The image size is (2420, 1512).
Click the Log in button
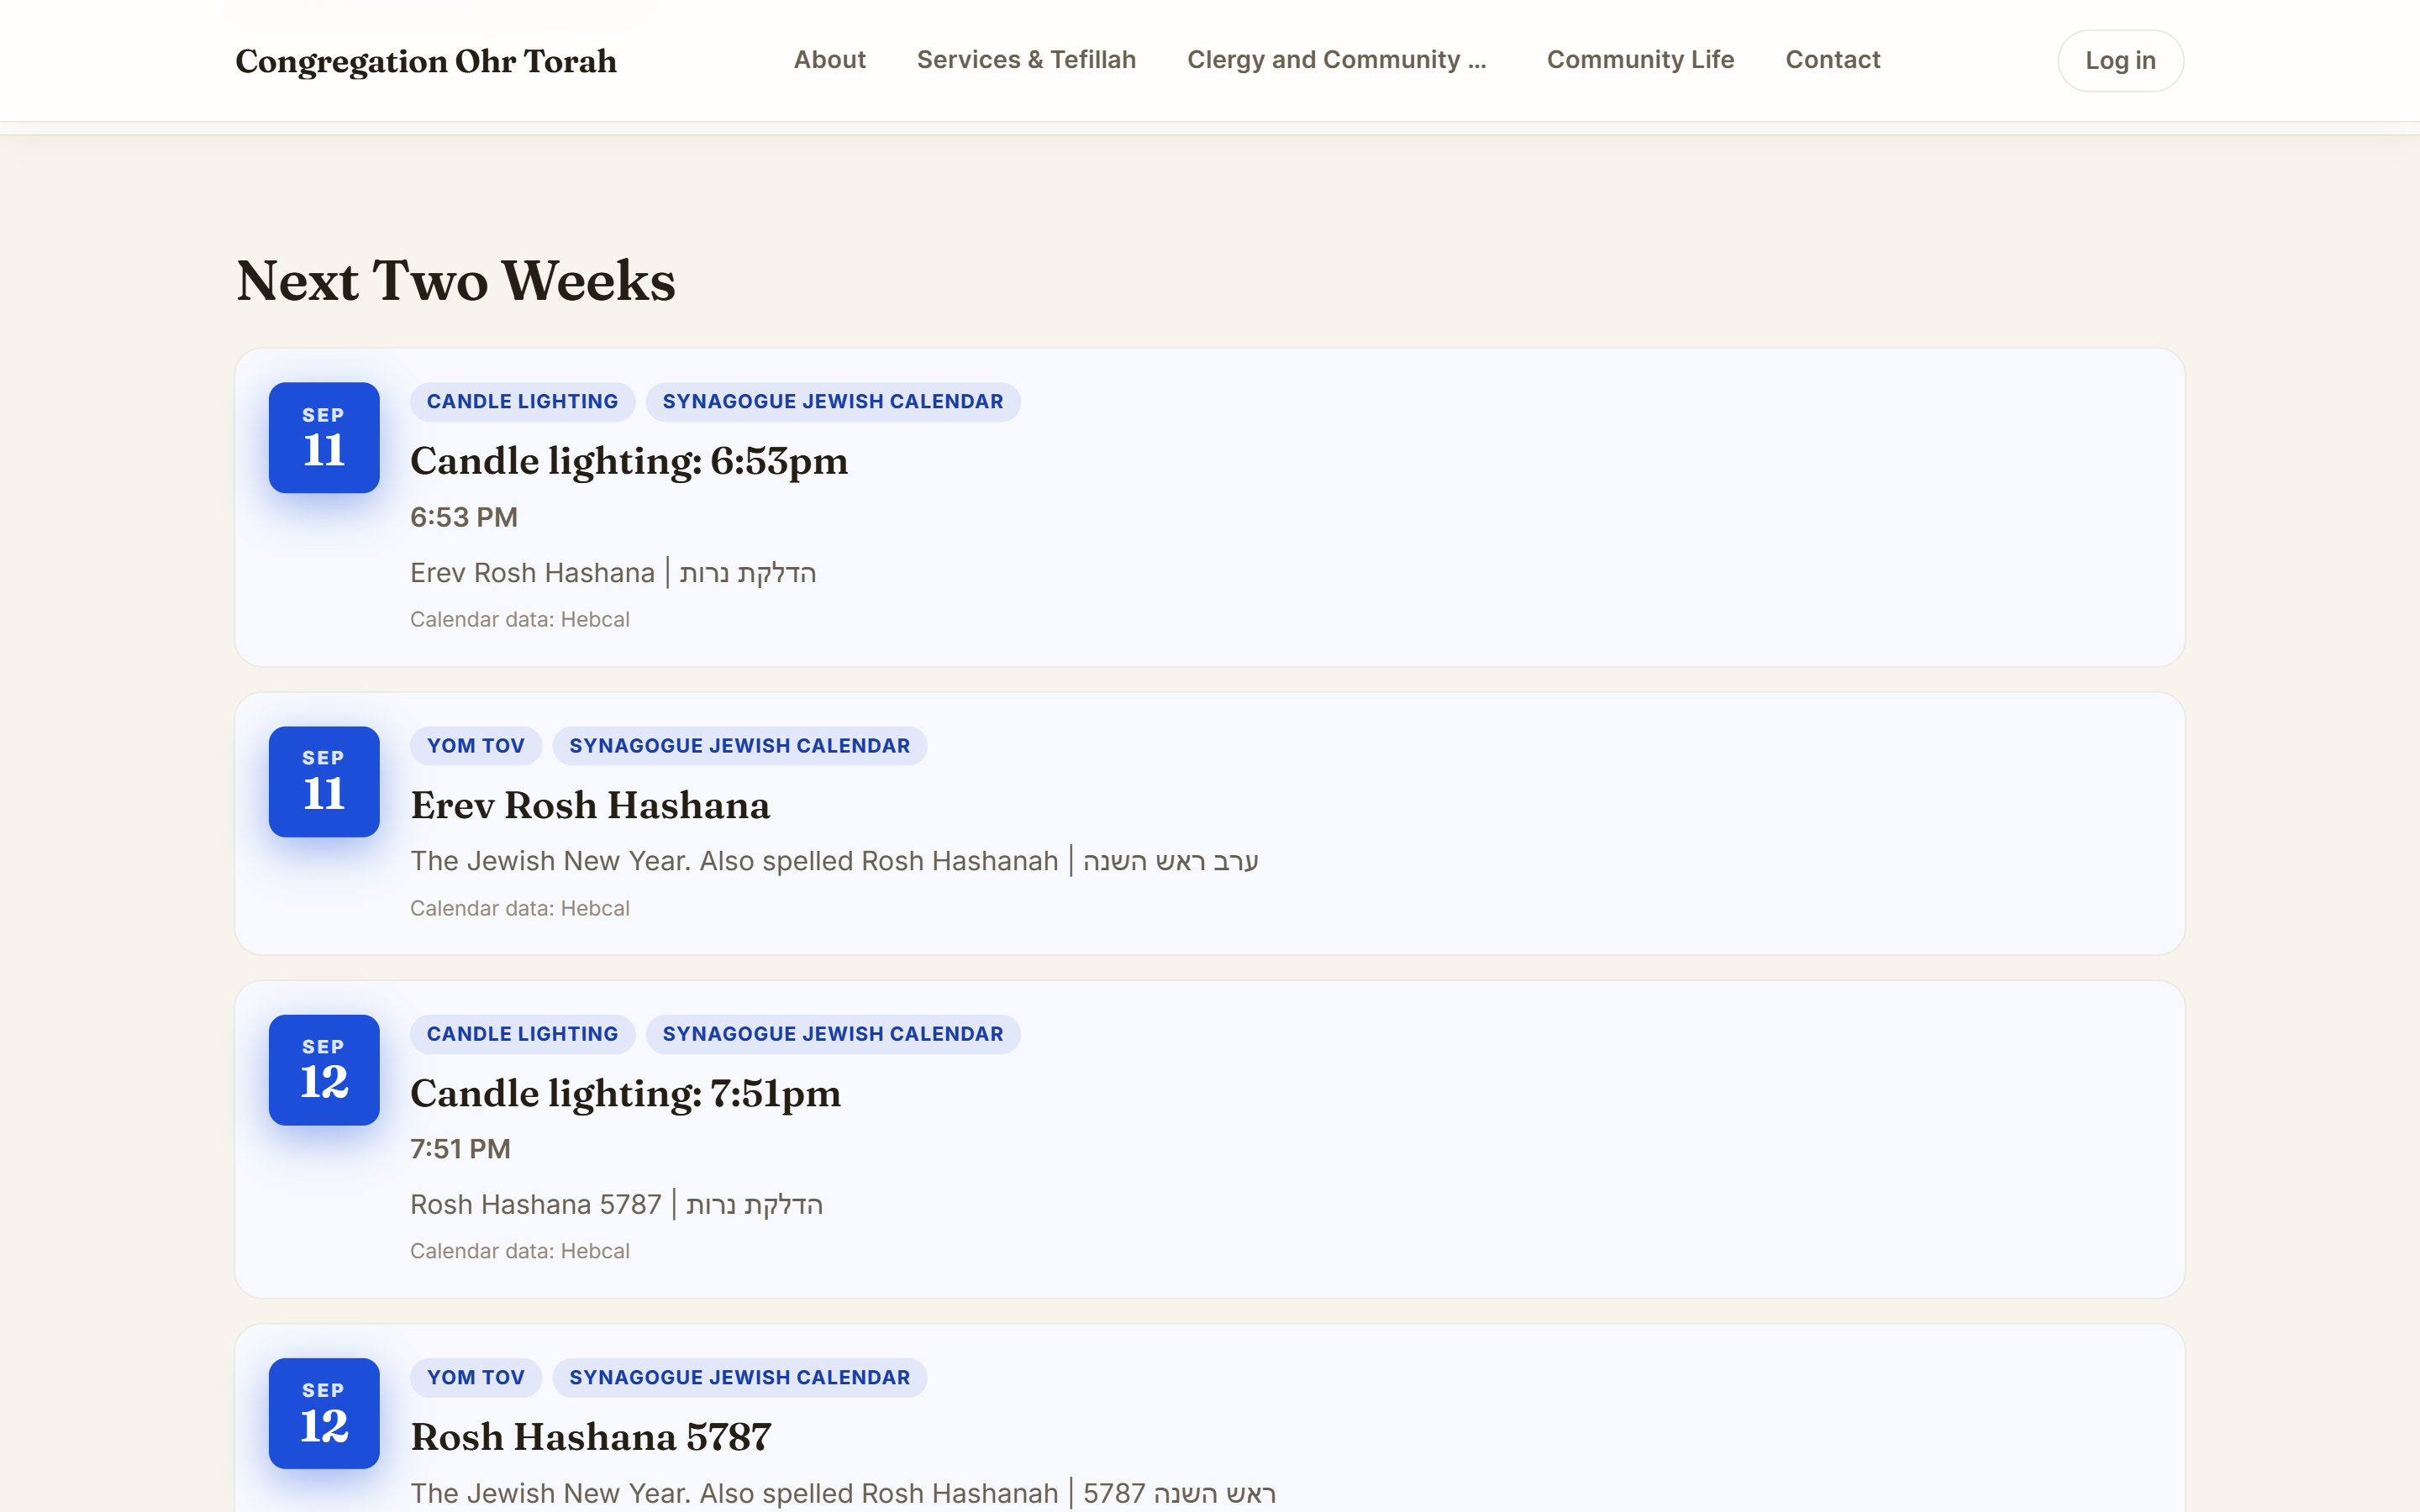[2120, 61]
